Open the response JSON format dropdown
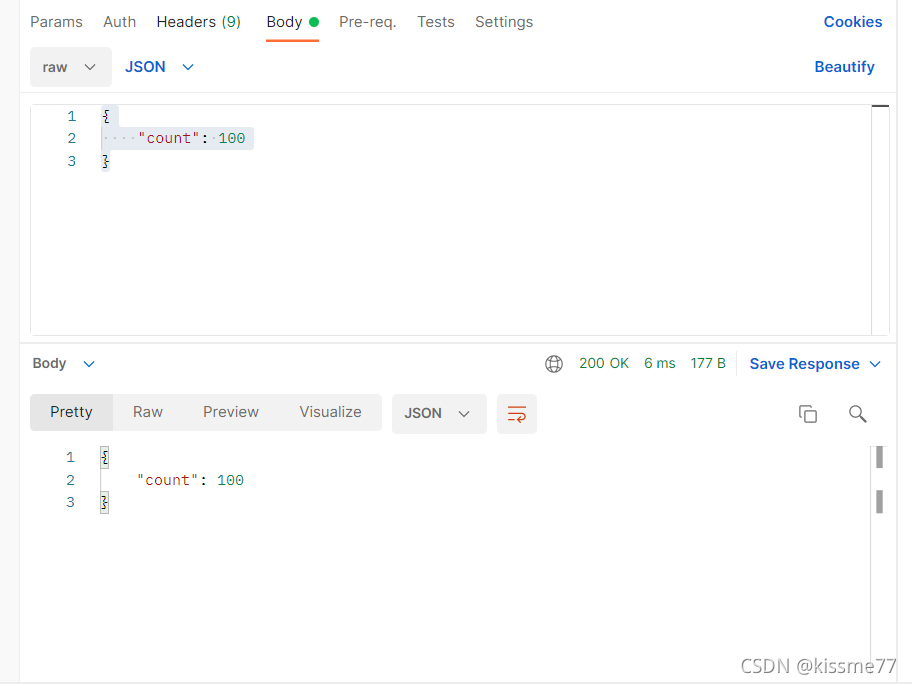The height and width of the screenshot is (684, 912). [x=439, y=414]
